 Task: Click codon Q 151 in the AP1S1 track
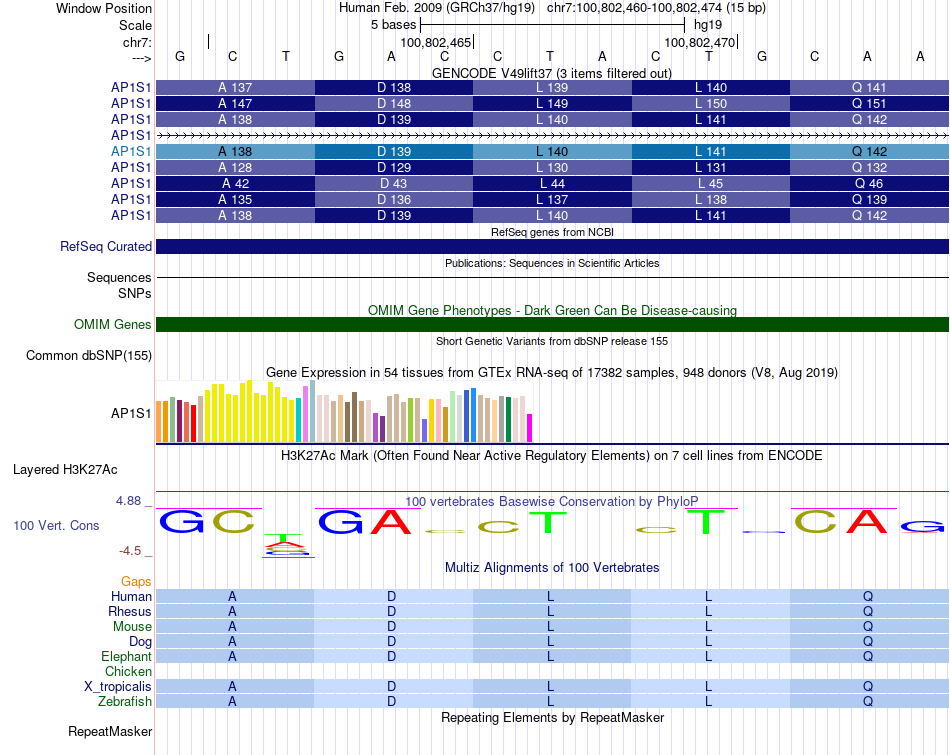coord(869,104)
